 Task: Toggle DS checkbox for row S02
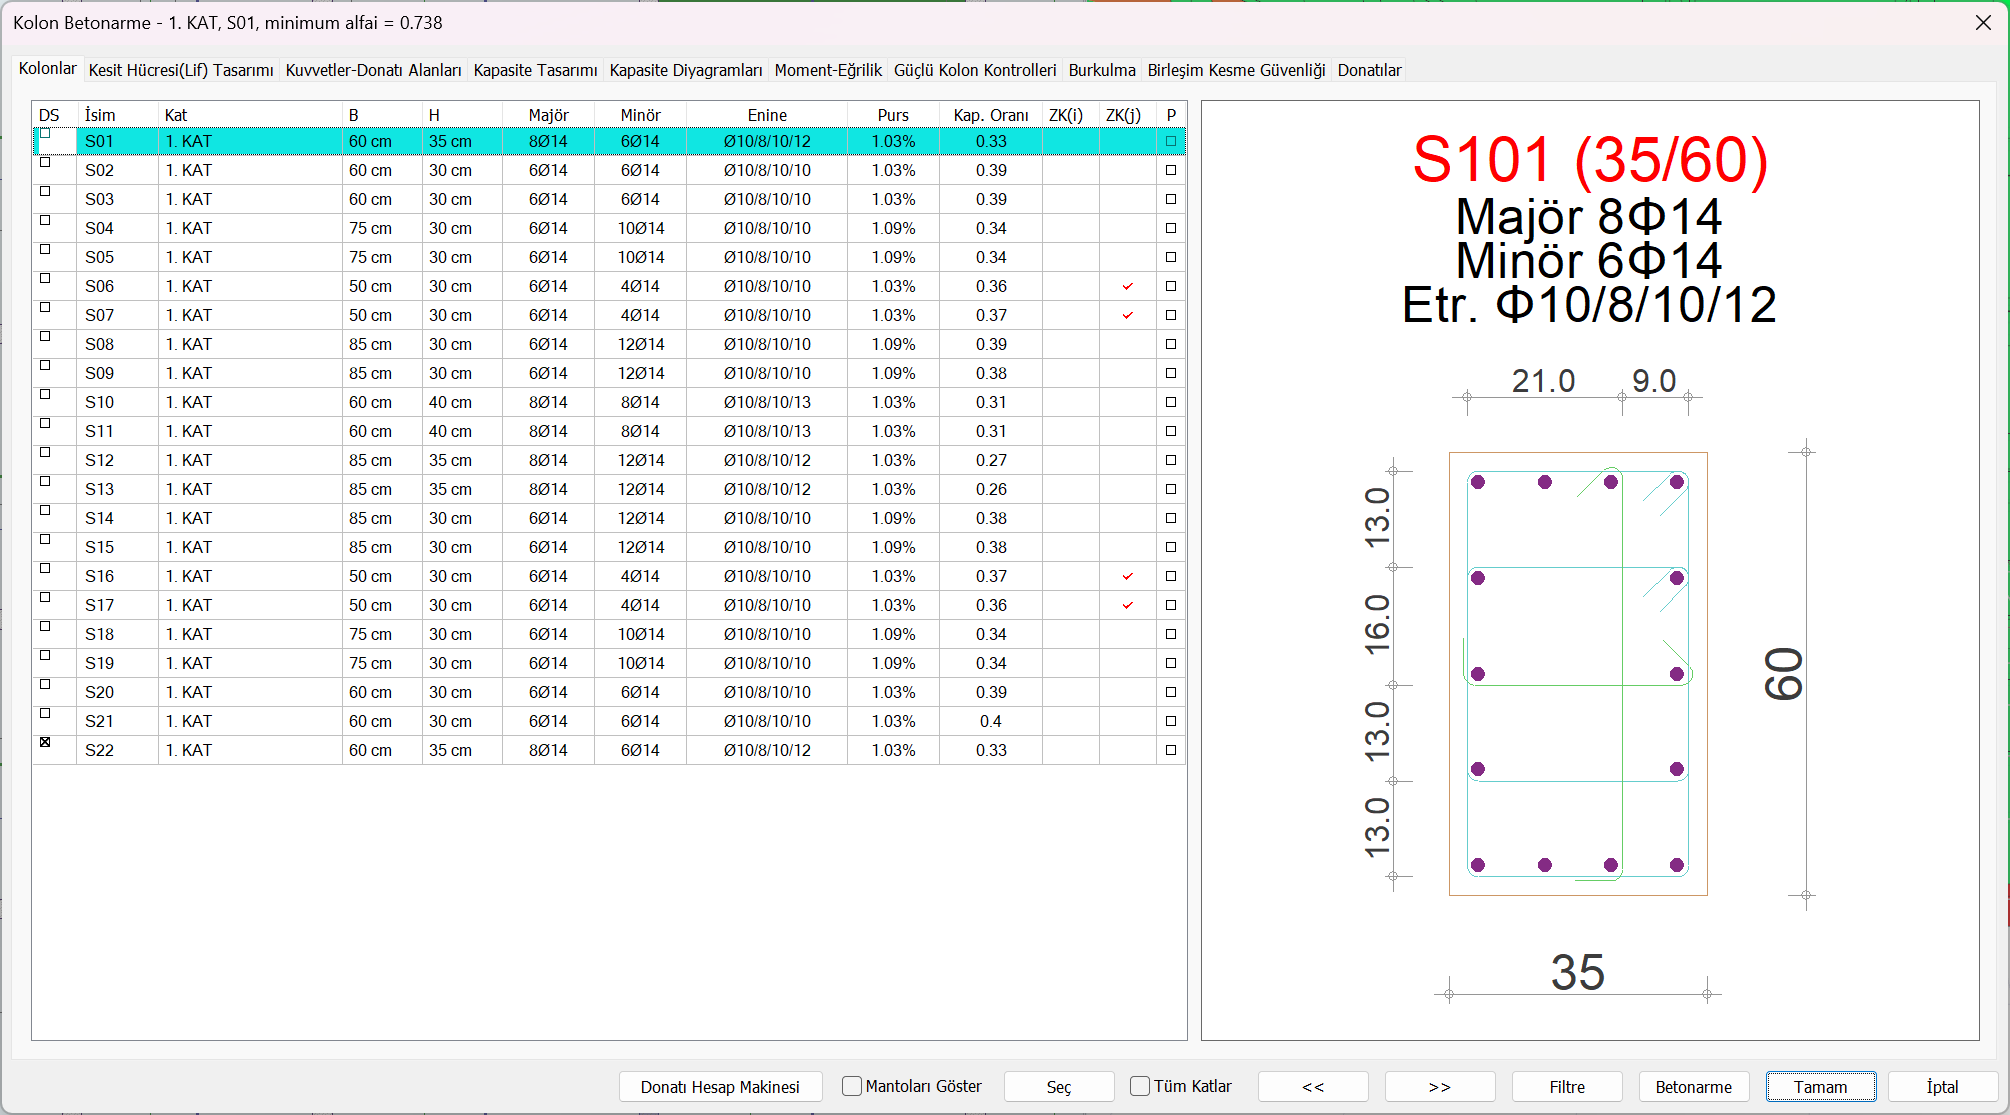click(x=45, y=162)
